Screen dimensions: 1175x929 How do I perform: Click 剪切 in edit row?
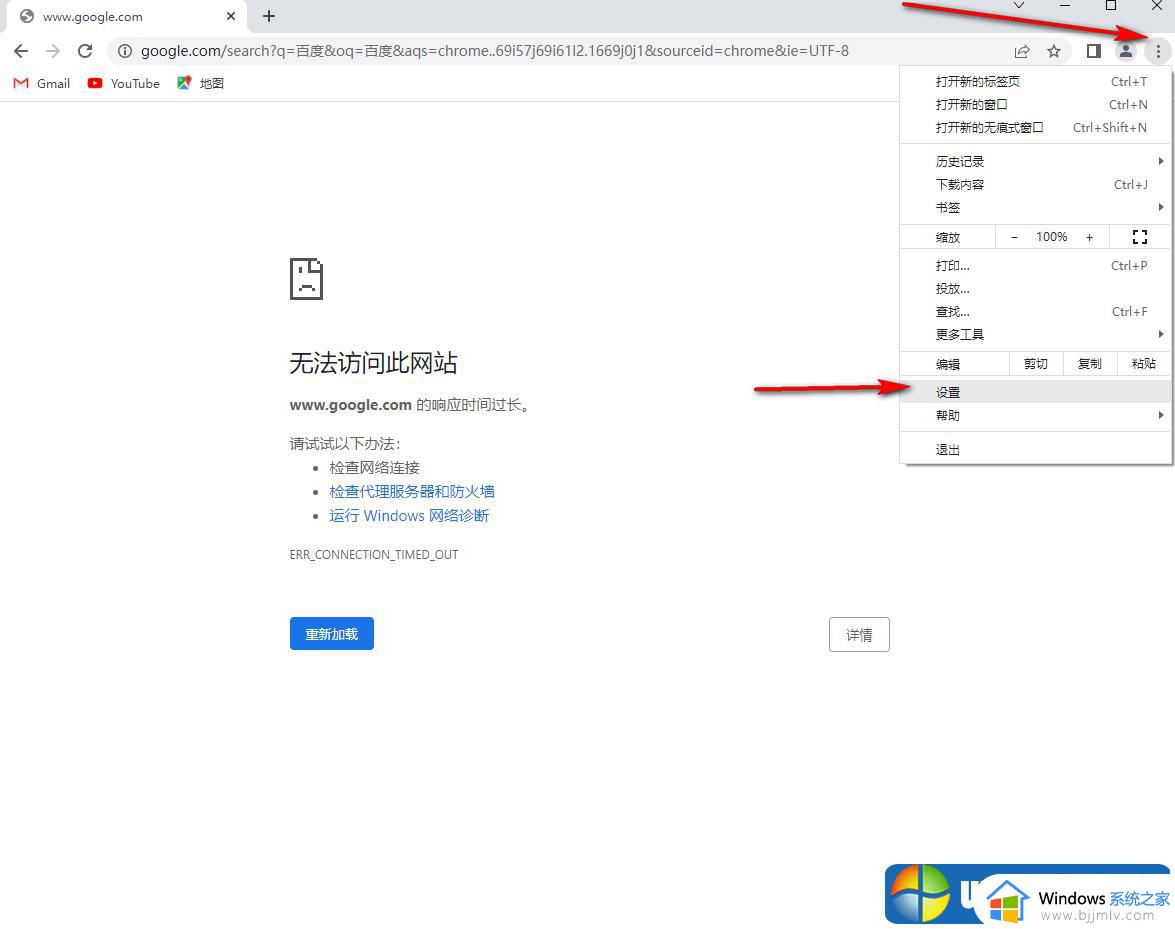click(x=1036, y=363)
